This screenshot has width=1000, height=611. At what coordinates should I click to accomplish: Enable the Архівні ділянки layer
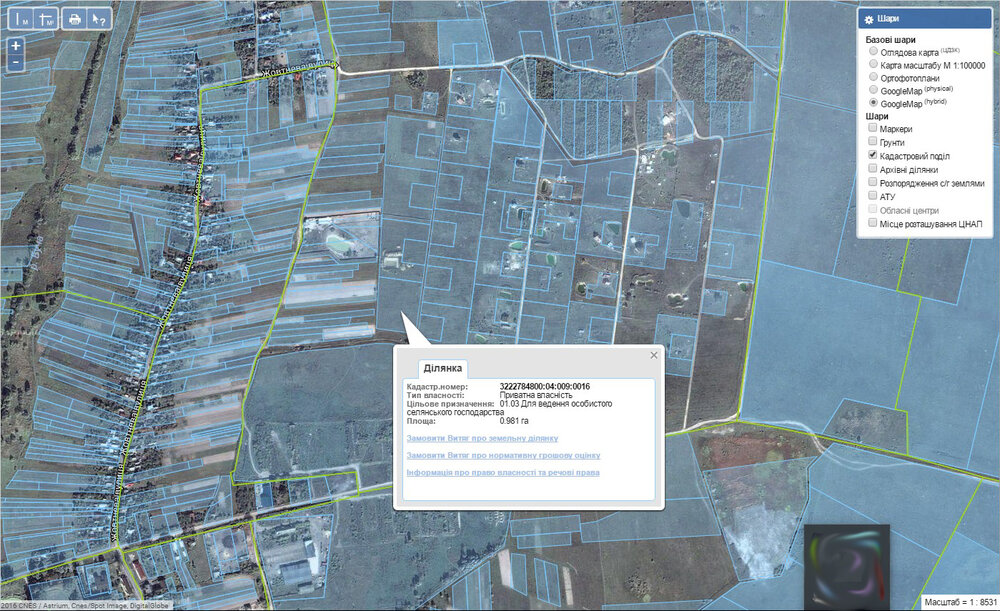pos(872,168)
